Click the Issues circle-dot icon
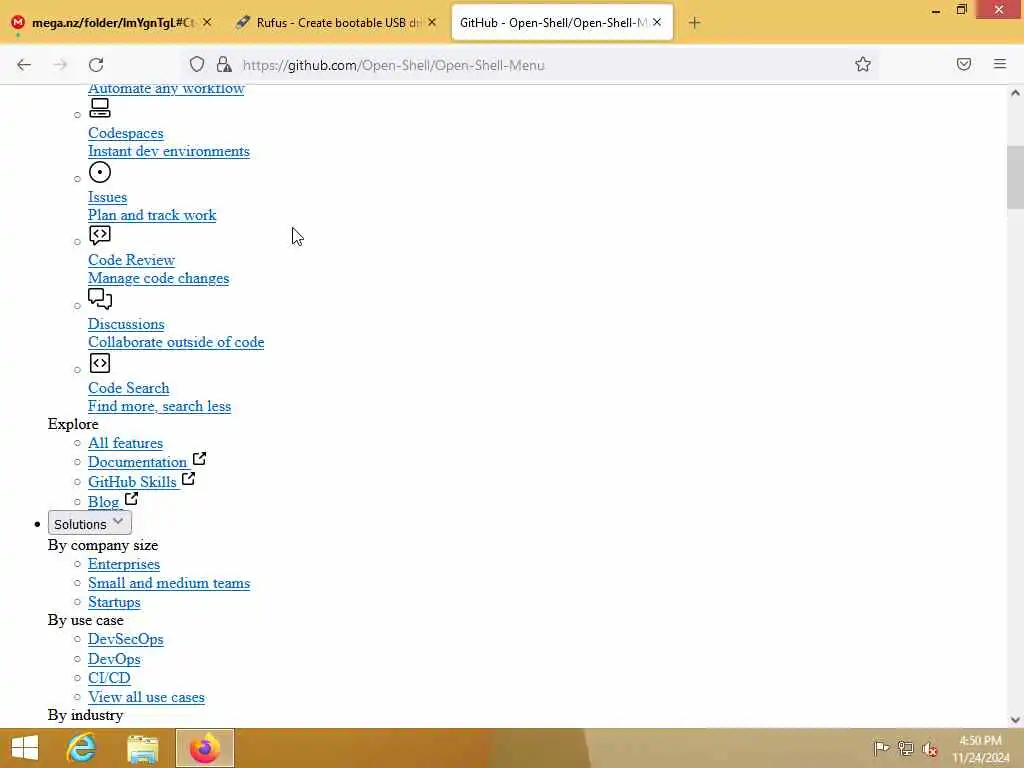Viewport: 1024px width, 768px height. coord(100,172)
